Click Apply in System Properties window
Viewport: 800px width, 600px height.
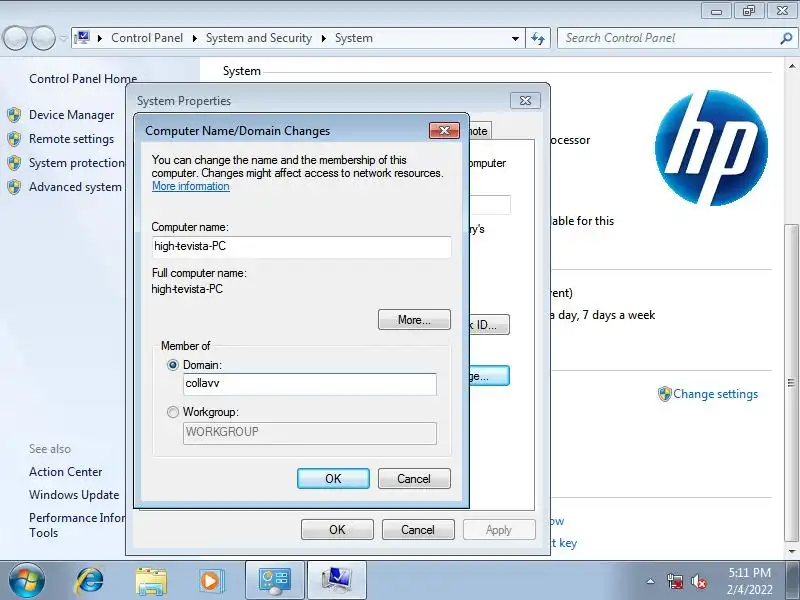point(499,530)
